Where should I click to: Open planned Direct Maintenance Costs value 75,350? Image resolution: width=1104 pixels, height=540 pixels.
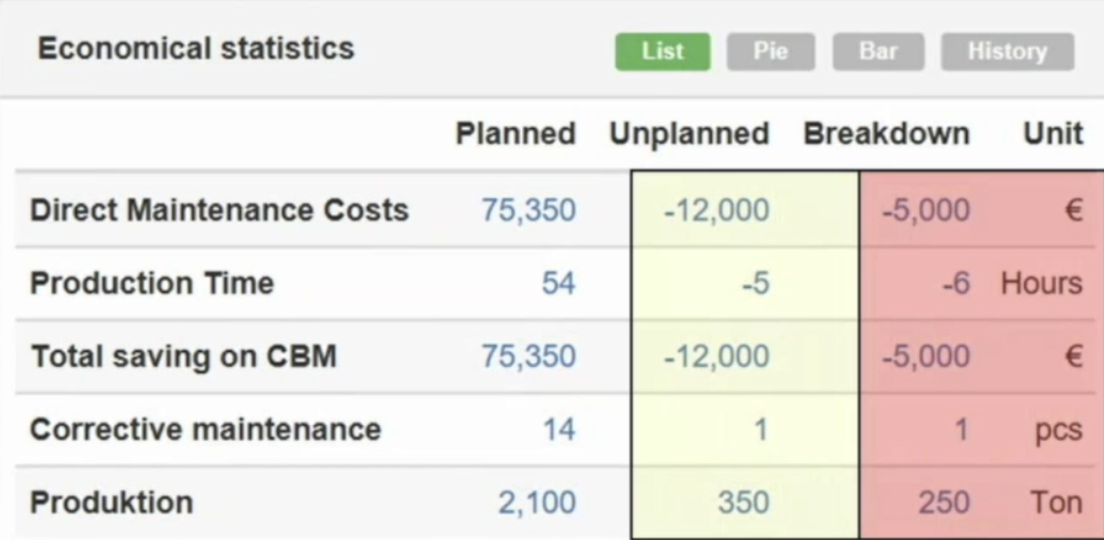528,210
